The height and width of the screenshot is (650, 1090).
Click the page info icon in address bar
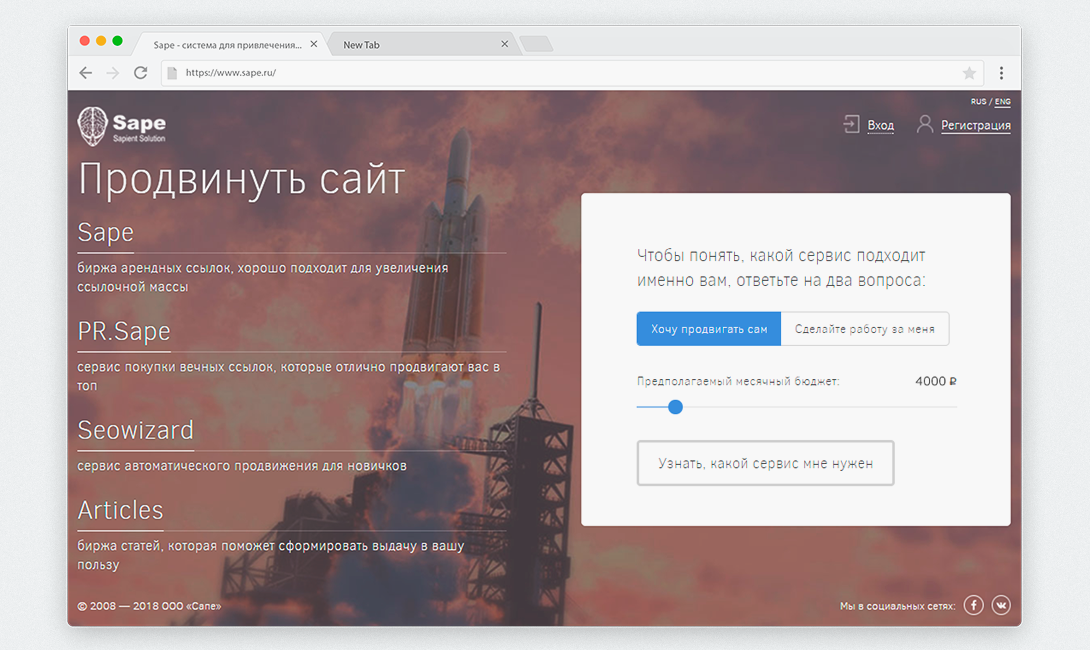click(172, 73)
